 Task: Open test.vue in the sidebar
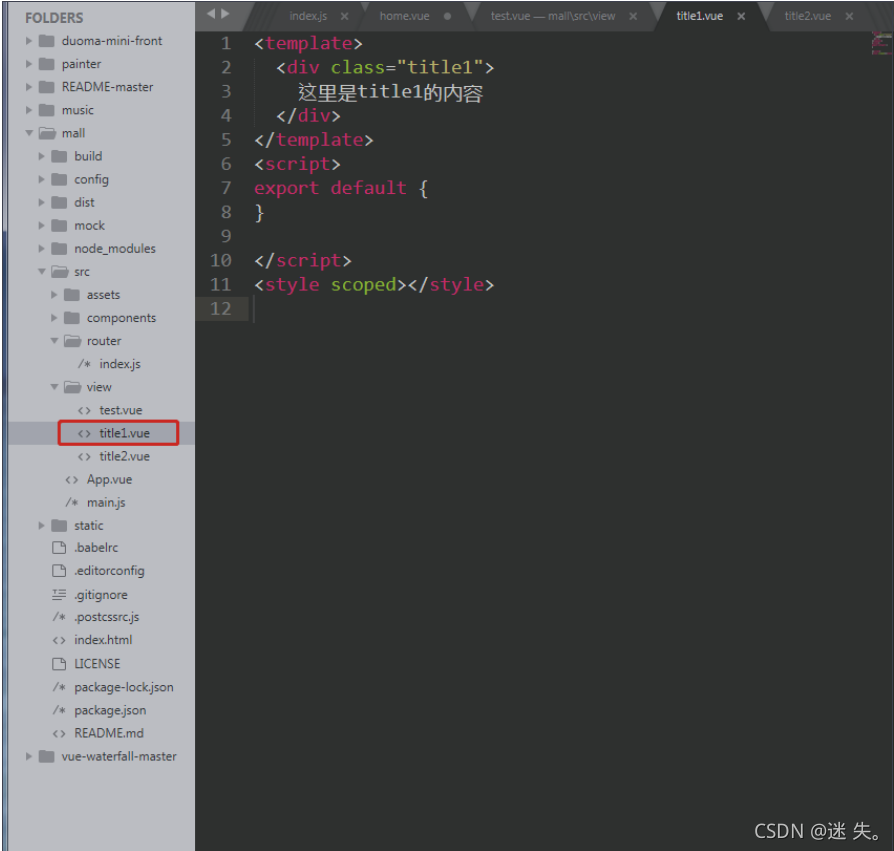pos(121,410)
